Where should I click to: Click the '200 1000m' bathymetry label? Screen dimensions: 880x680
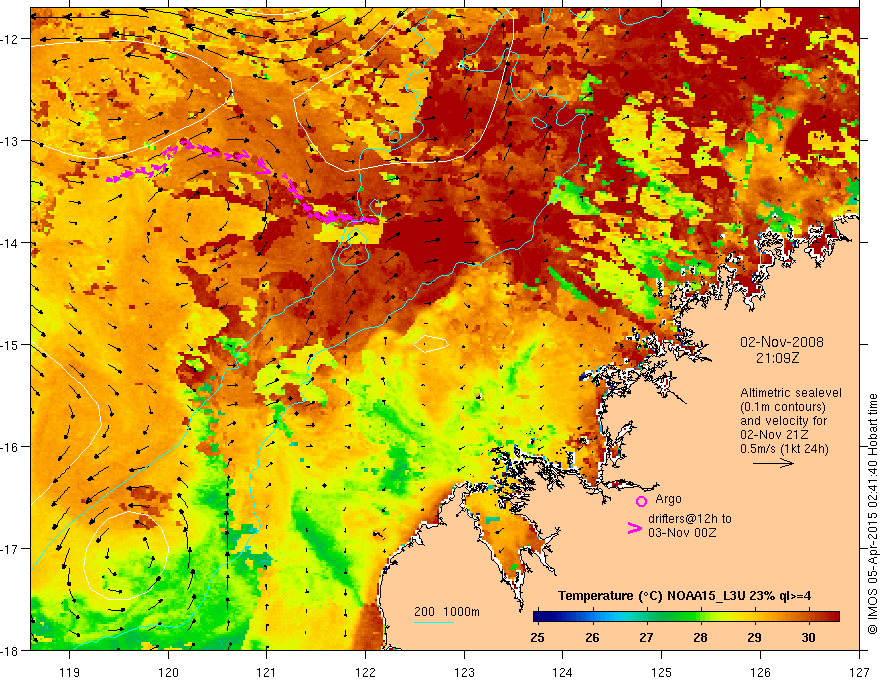point(447,612)
